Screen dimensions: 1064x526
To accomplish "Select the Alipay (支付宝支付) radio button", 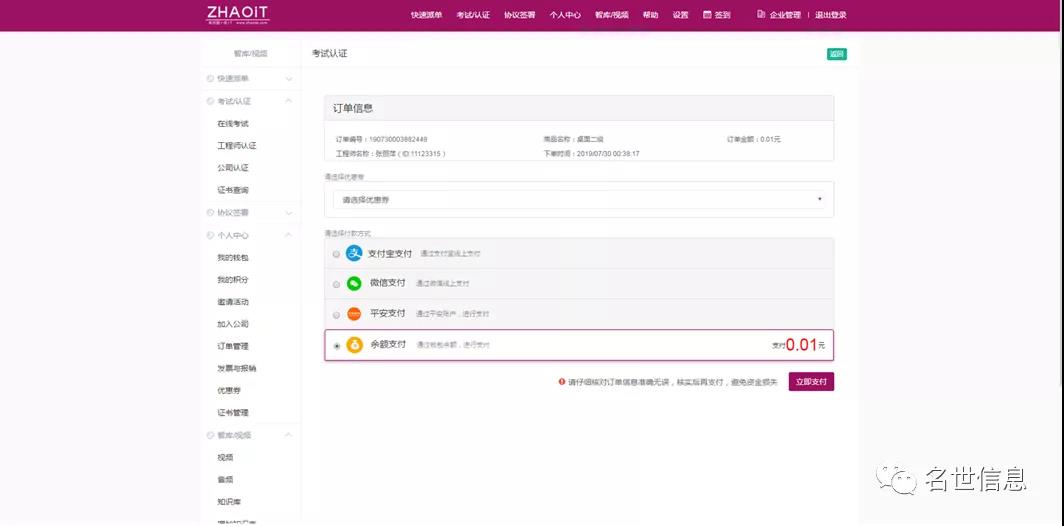I will [336, 254].
